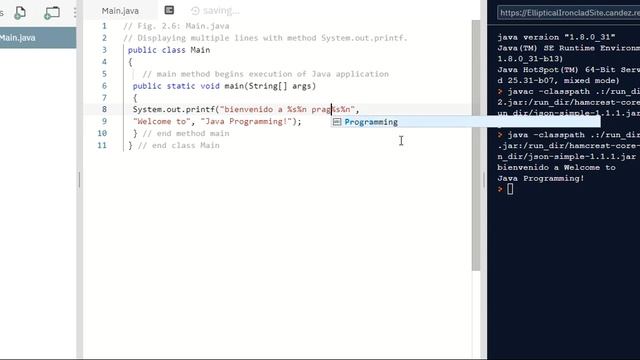Click 'bienvenido a Welcome to' console output
Image resolution: width=640 pixels, height=360 pixels.
(556, 167)
